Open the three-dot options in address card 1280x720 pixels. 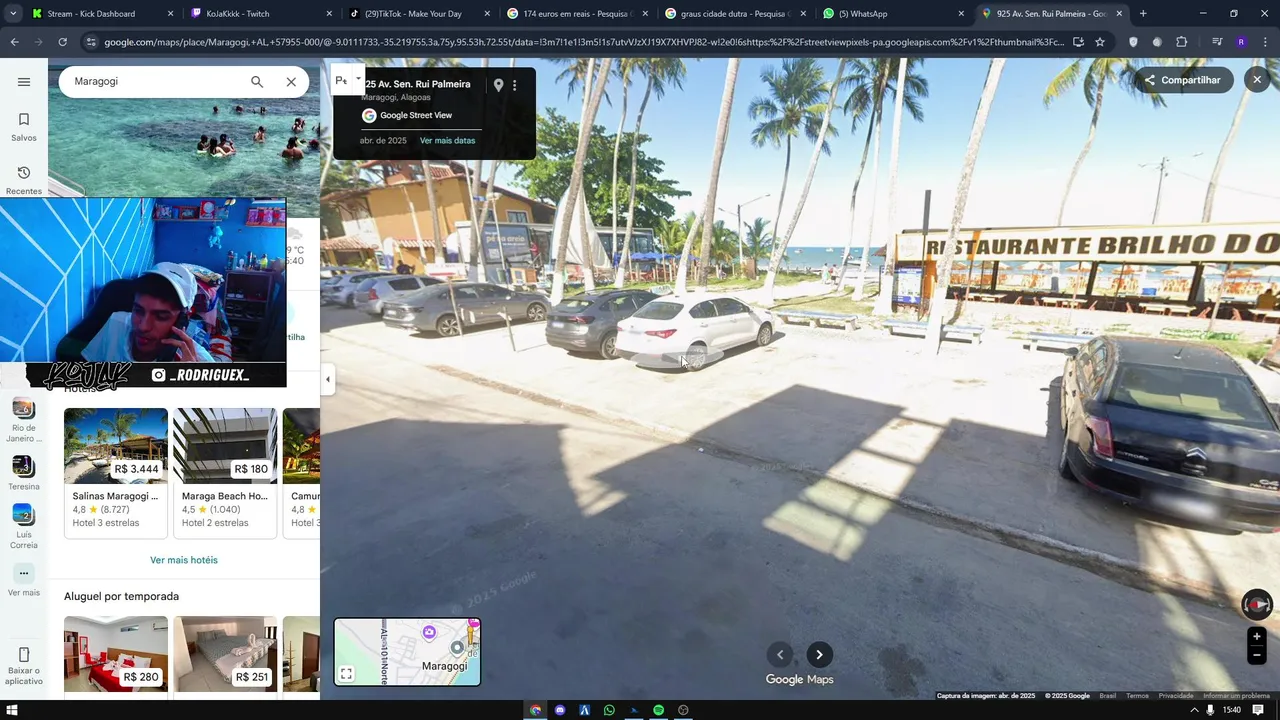[515, 85]
